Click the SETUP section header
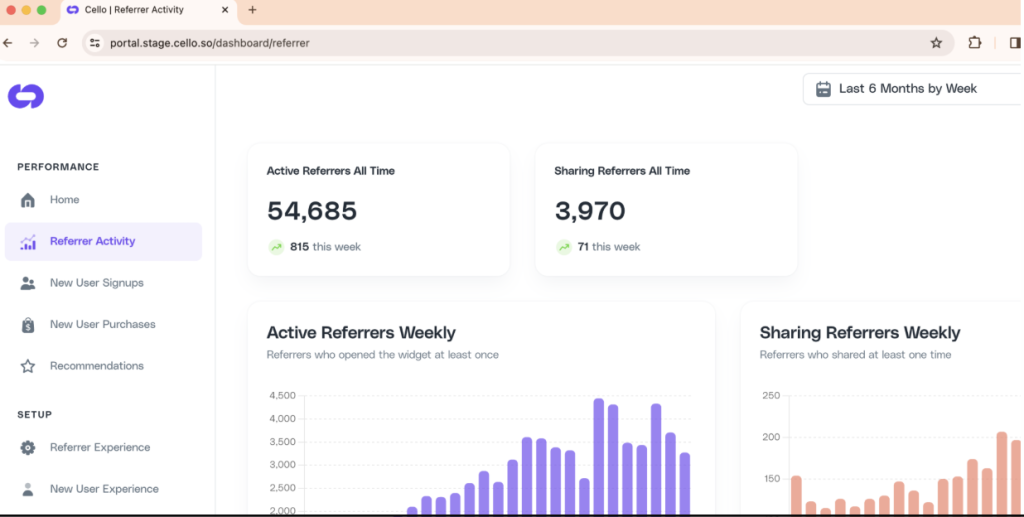This screenshot has width=1024, height=517. click(35, 415)
